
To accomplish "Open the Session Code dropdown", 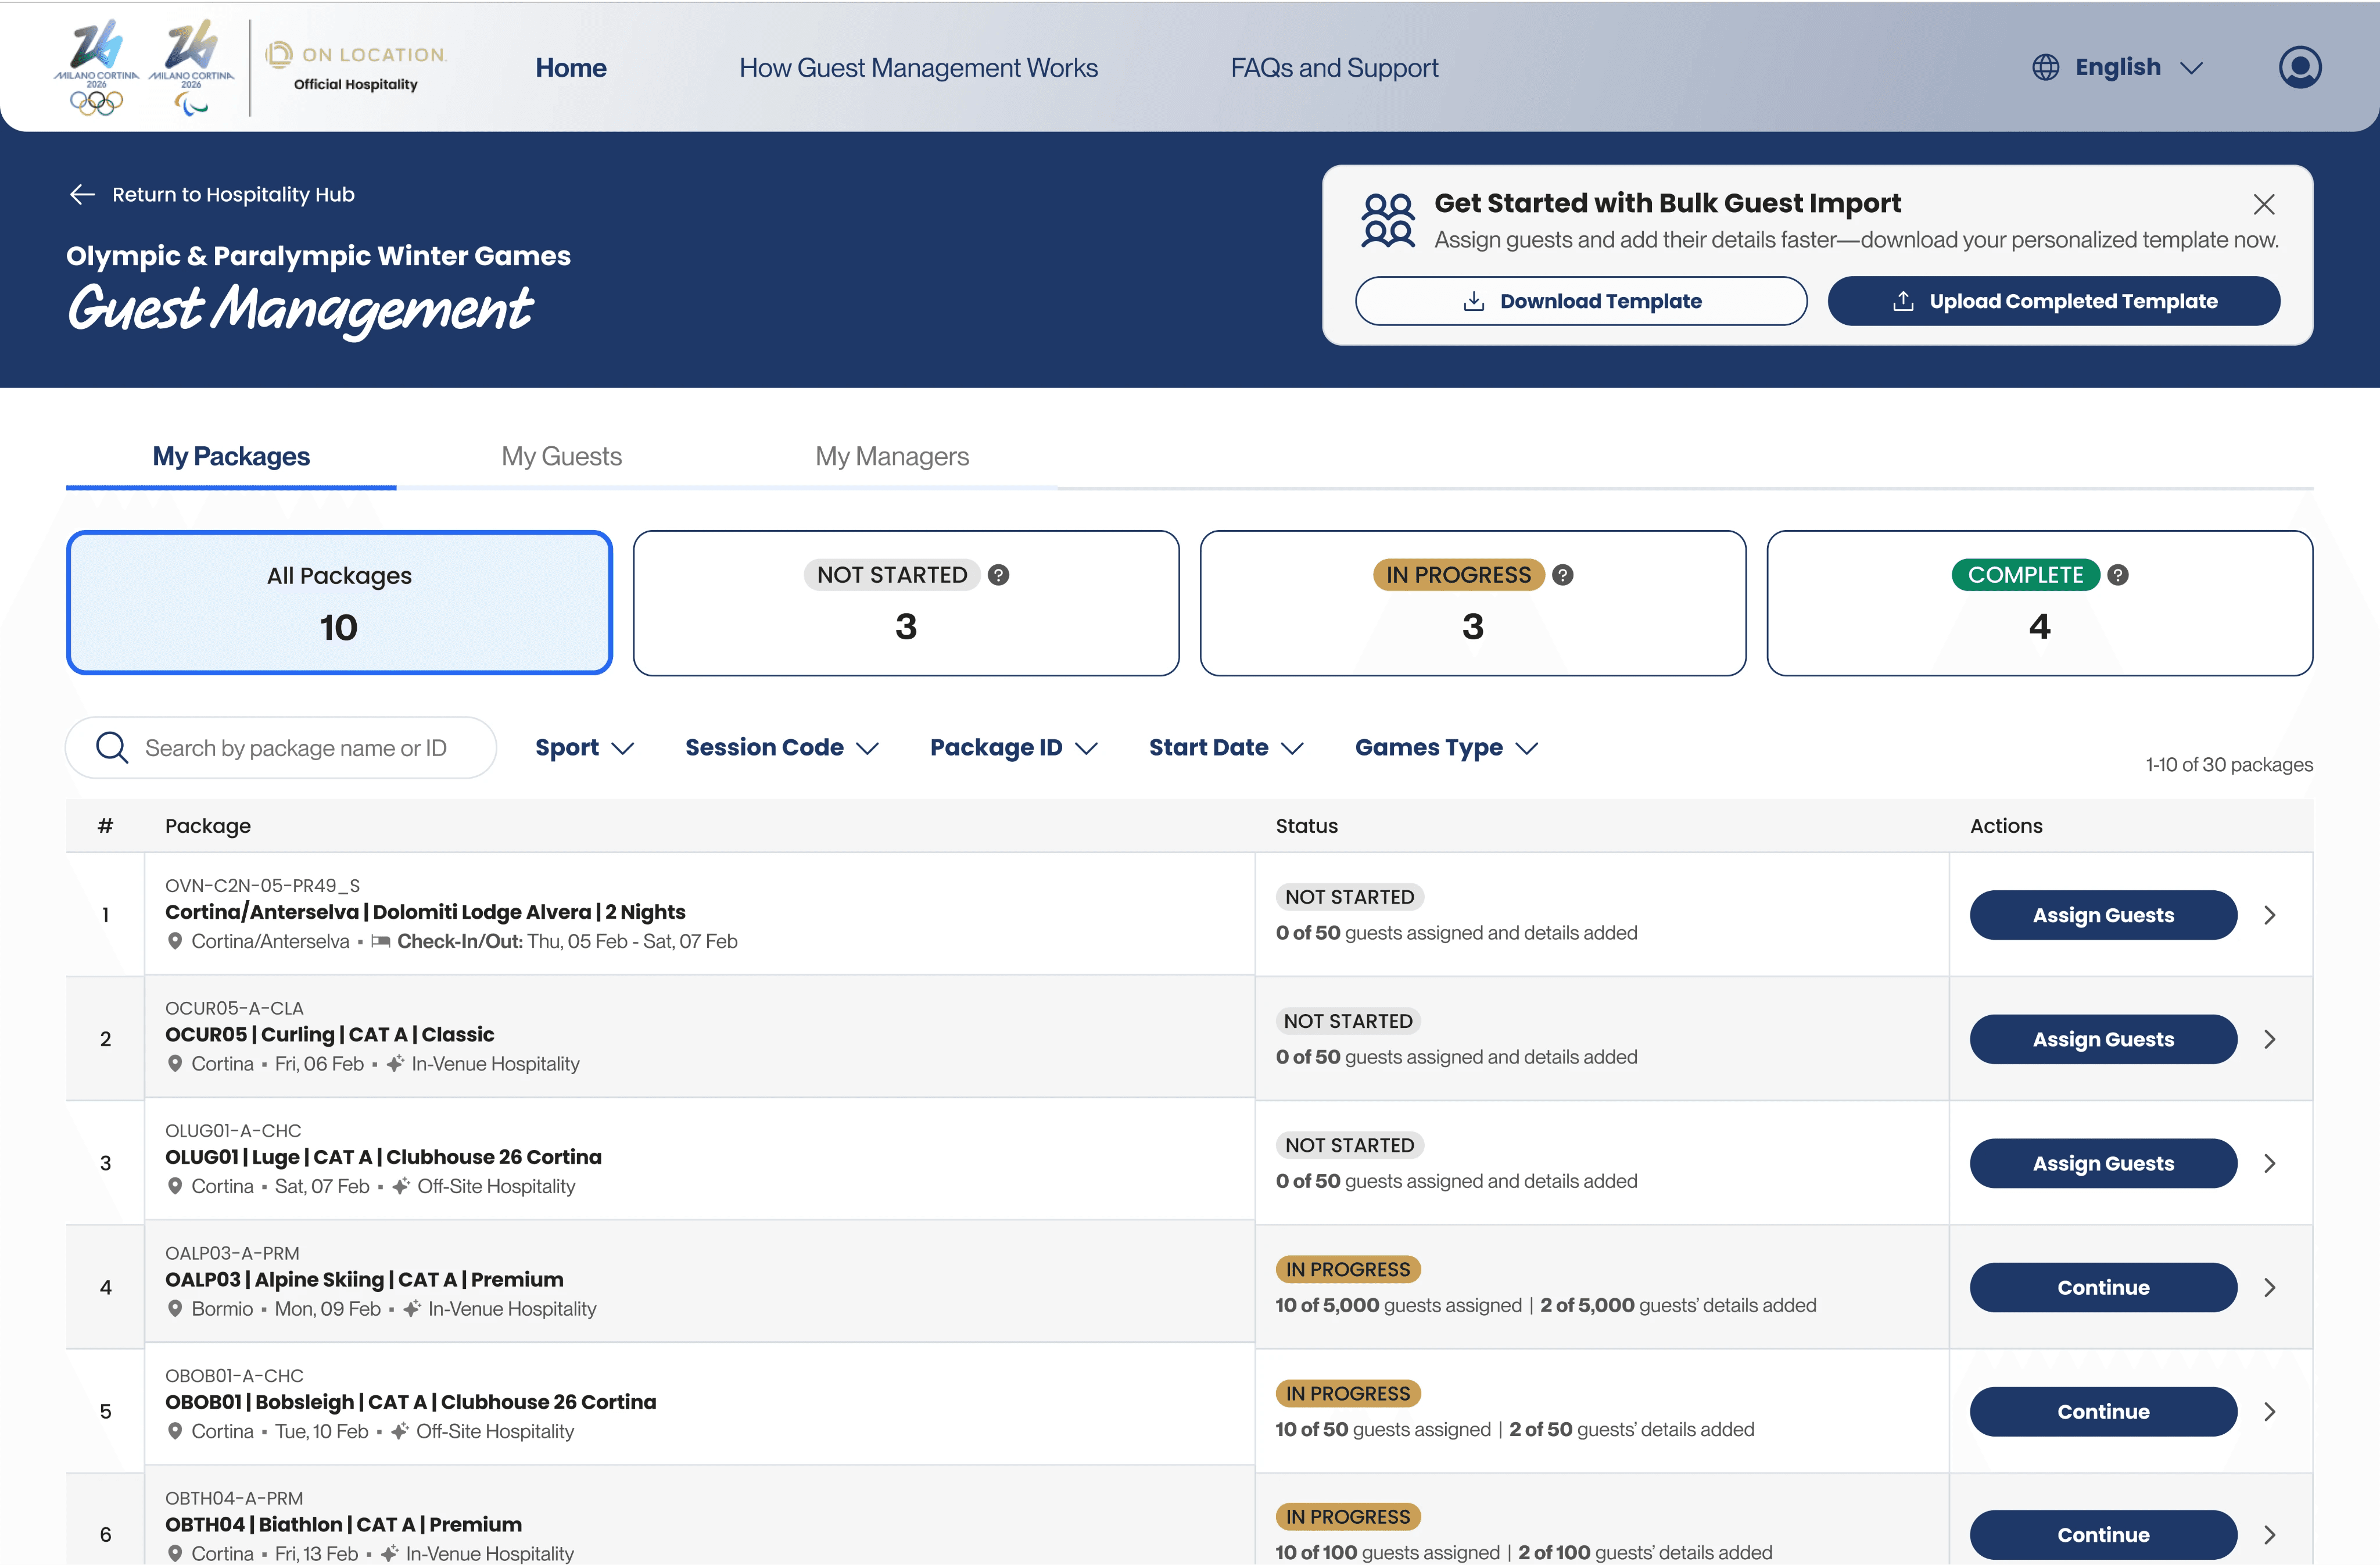I will coord(781,748).
